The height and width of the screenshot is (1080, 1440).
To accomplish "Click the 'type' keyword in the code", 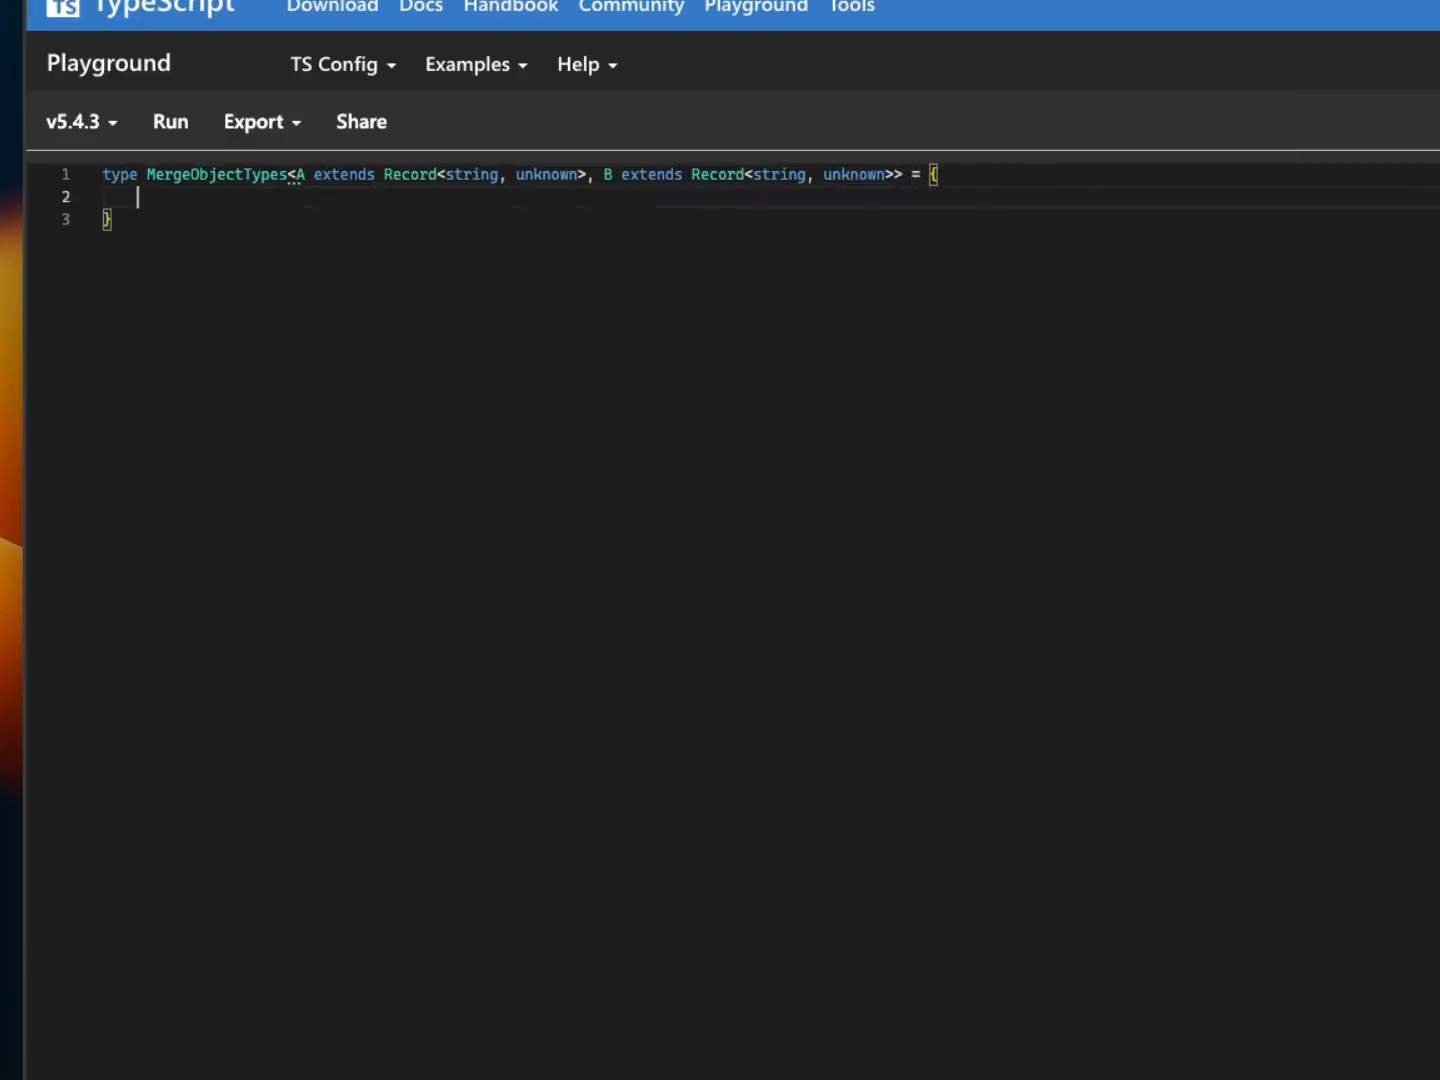I will tap(119, 175).
